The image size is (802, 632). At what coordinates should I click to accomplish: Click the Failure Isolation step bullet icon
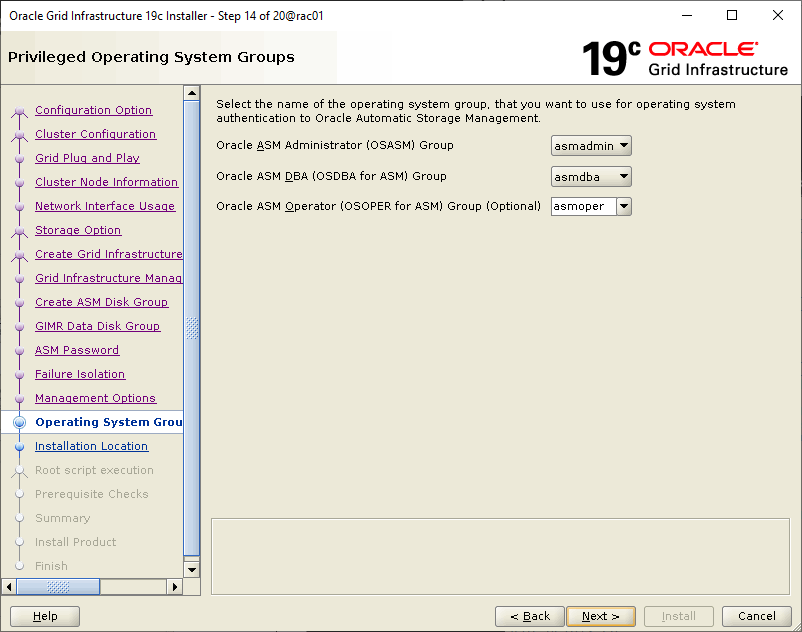pos(19,375)
